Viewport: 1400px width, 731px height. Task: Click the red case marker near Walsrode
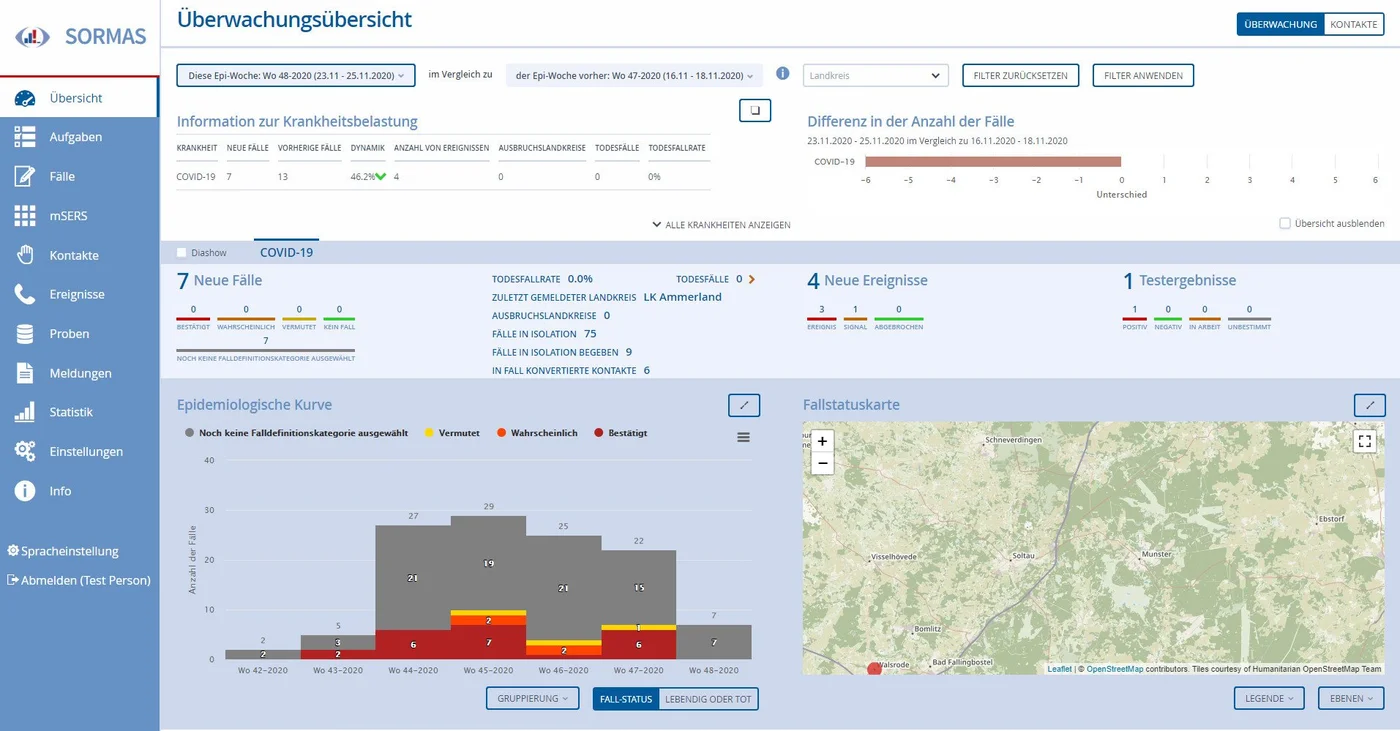click(874, 668)
